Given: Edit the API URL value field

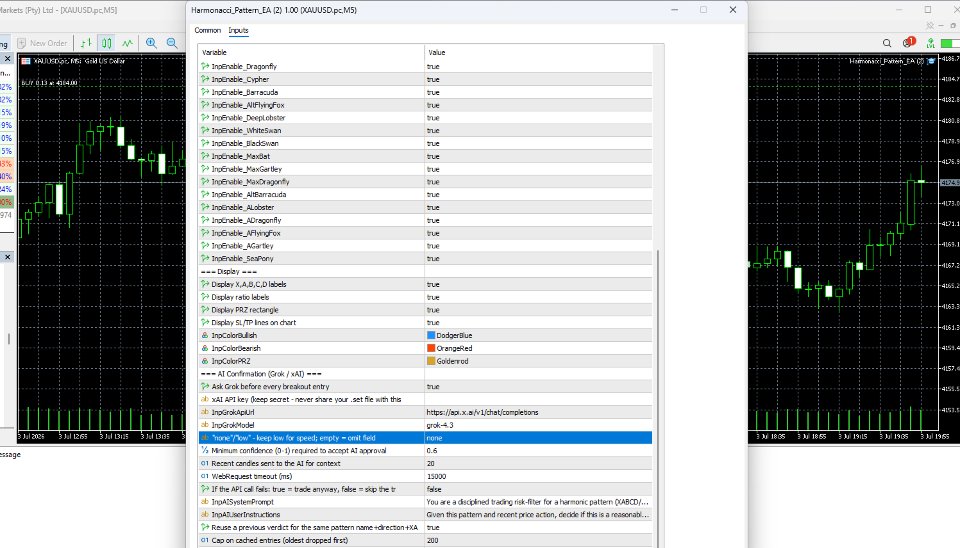Looking at the screenshot, I should point(538,412).
